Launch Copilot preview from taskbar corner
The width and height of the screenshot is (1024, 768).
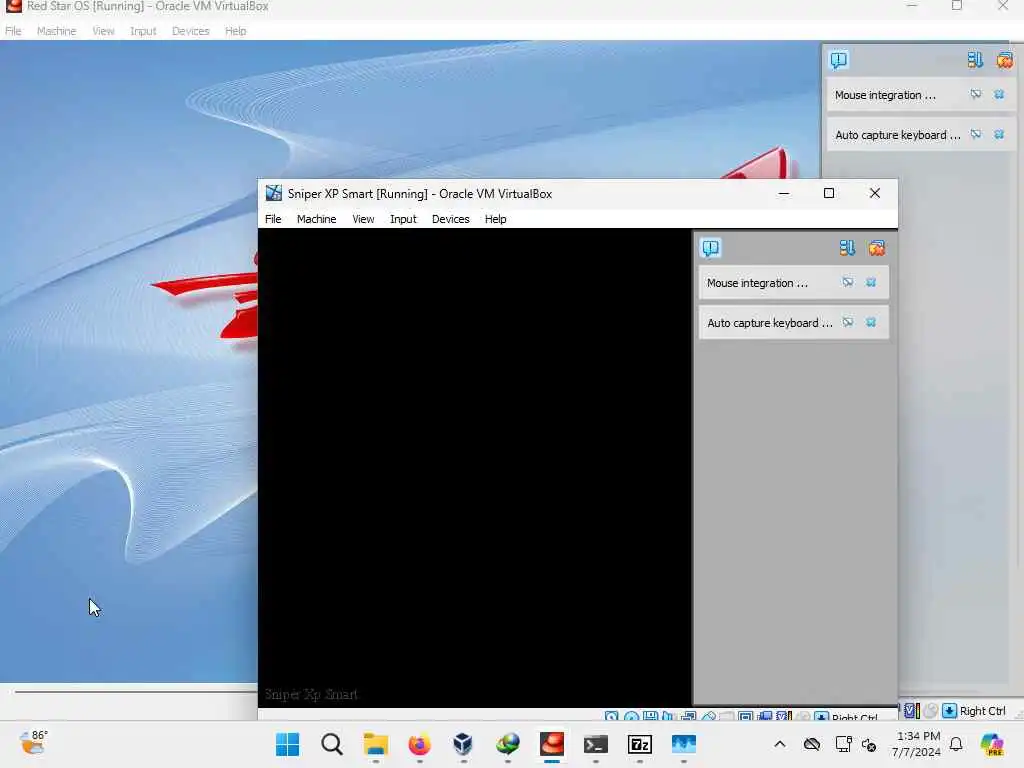tap(992, 744)
